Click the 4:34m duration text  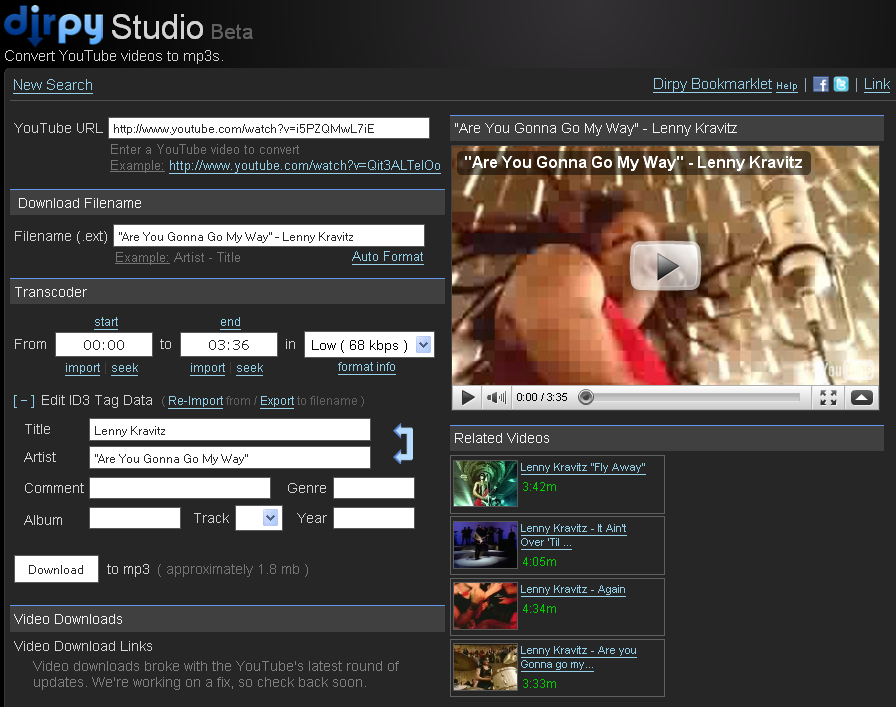coord(539,609)
